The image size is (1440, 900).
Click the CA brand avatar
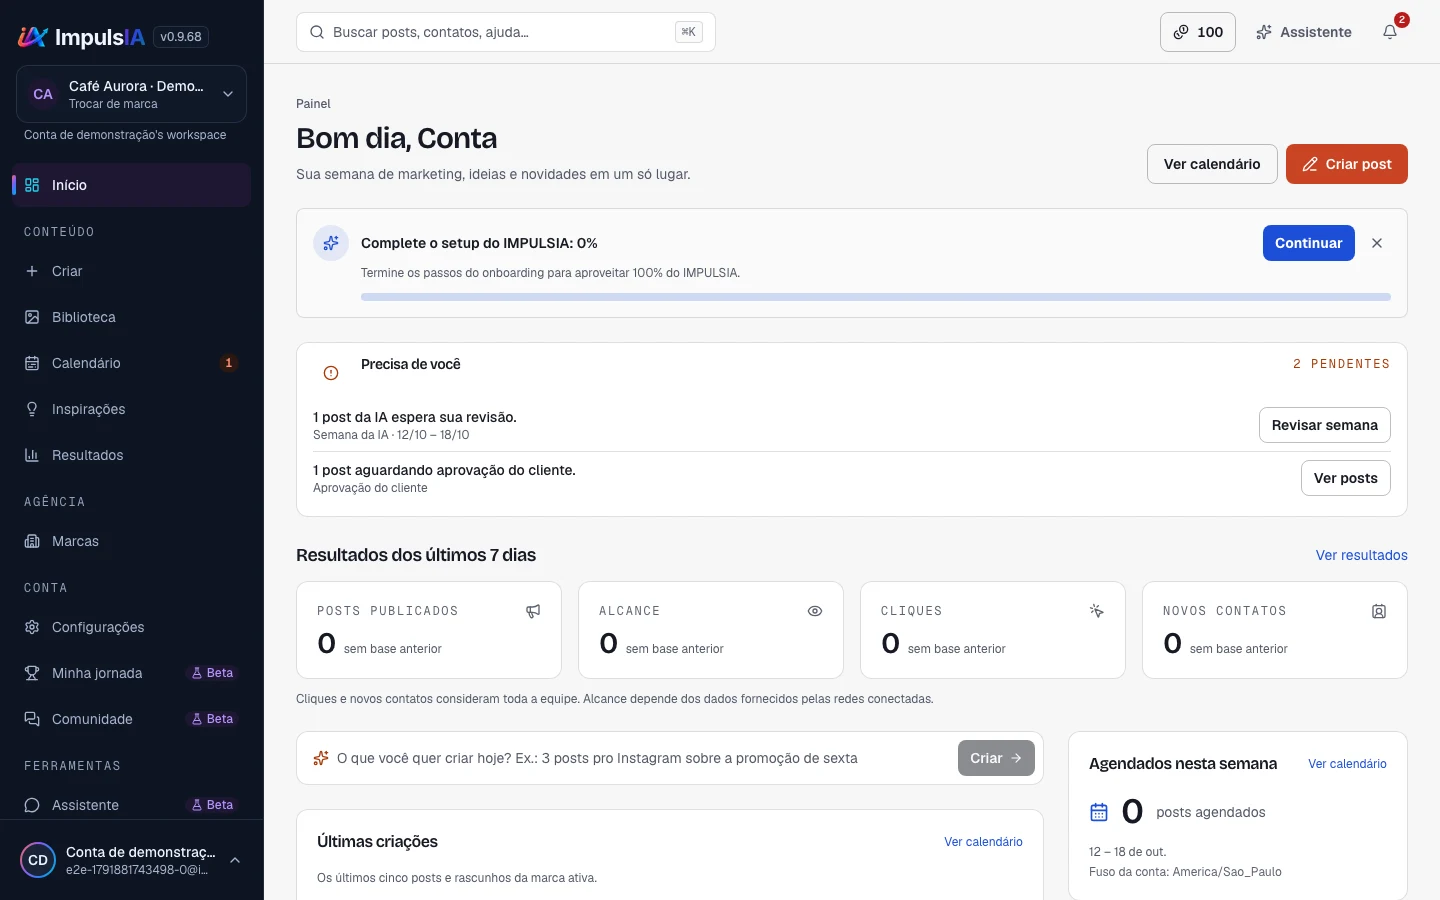pos(43,94)
